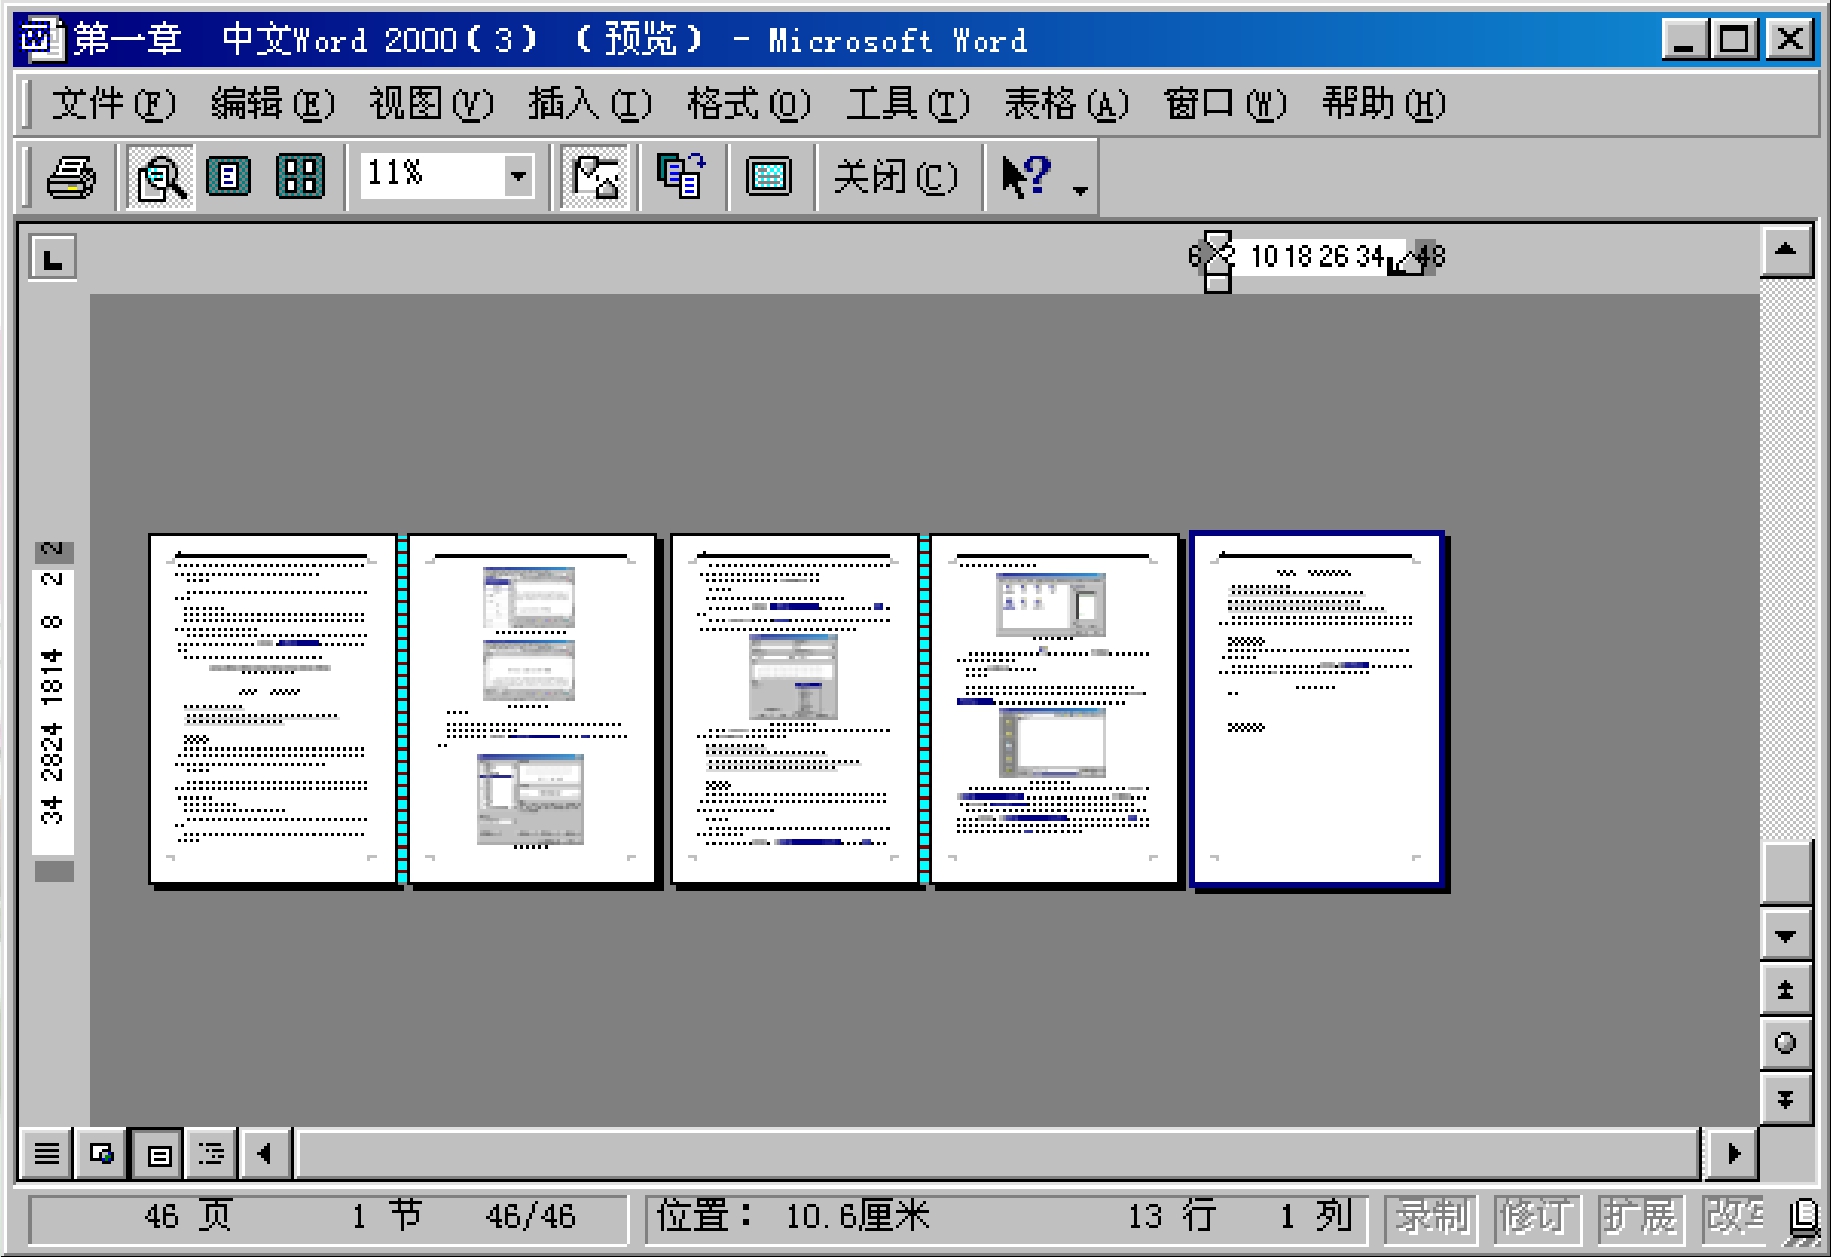Open the 编辑(E) menu

[272, 103]
